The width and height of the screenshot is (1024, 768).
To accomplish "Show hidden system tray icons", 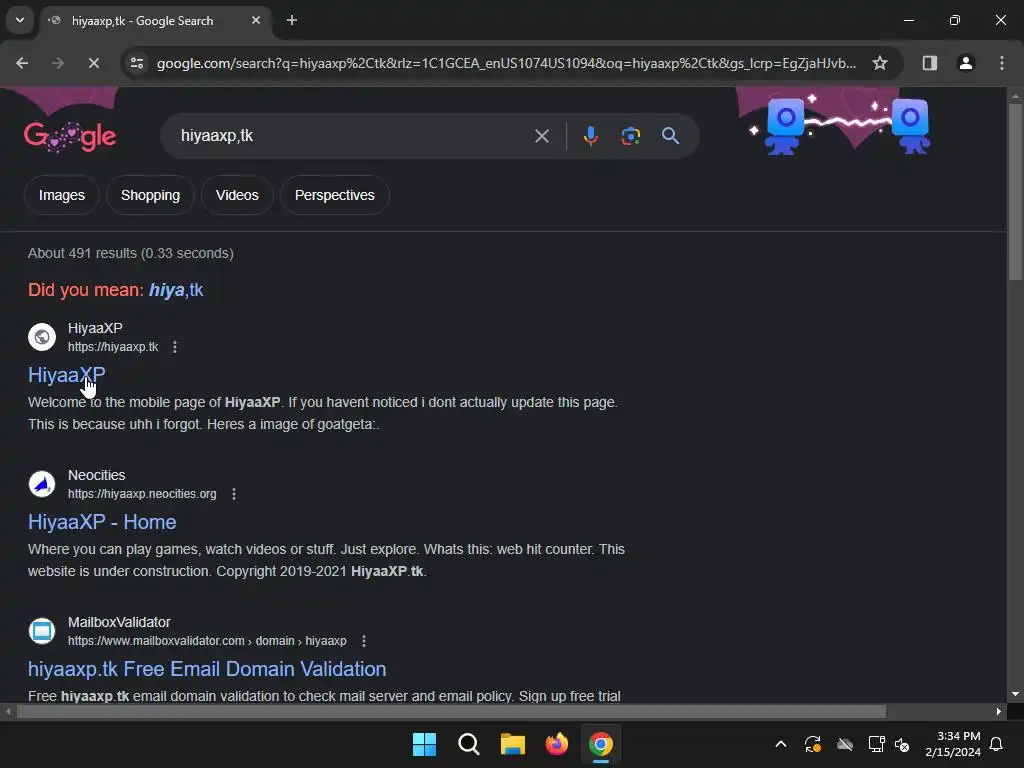I will (780, 744).
